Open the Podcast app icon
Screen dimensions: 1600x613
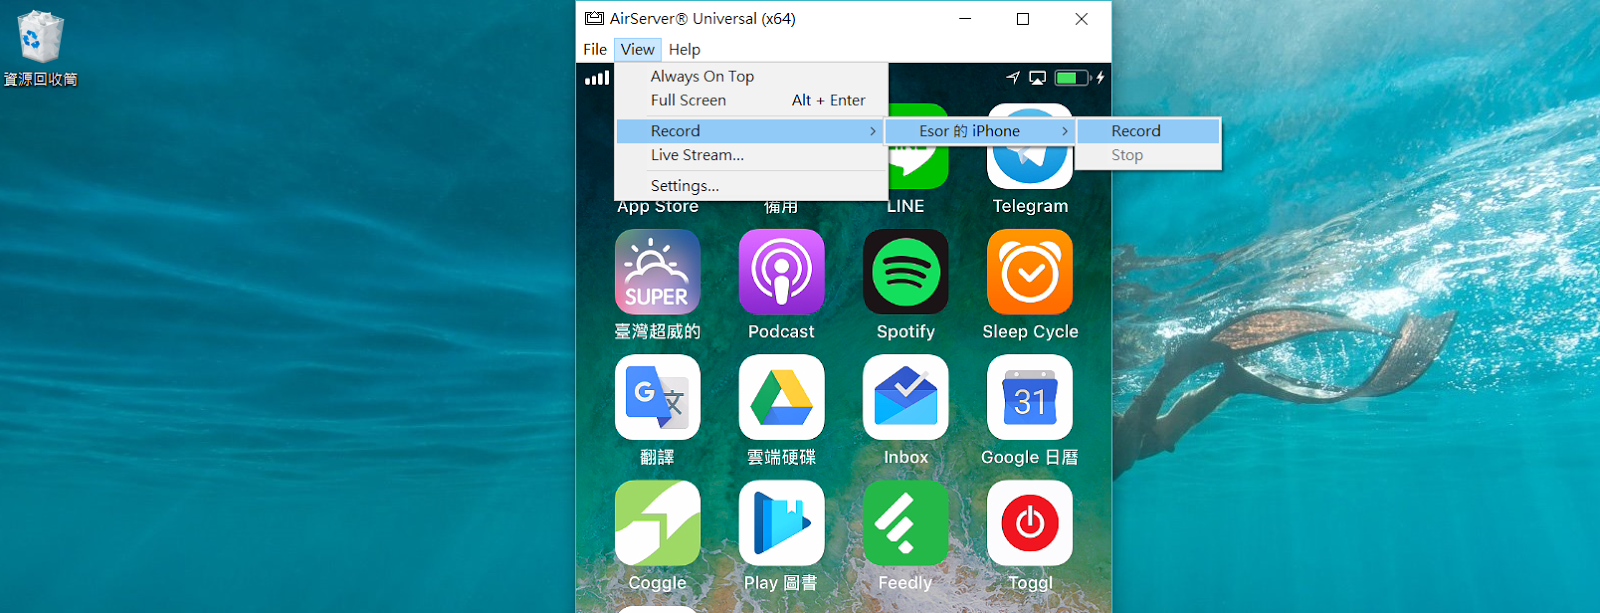pyautogui.click(x=781, y=272)
